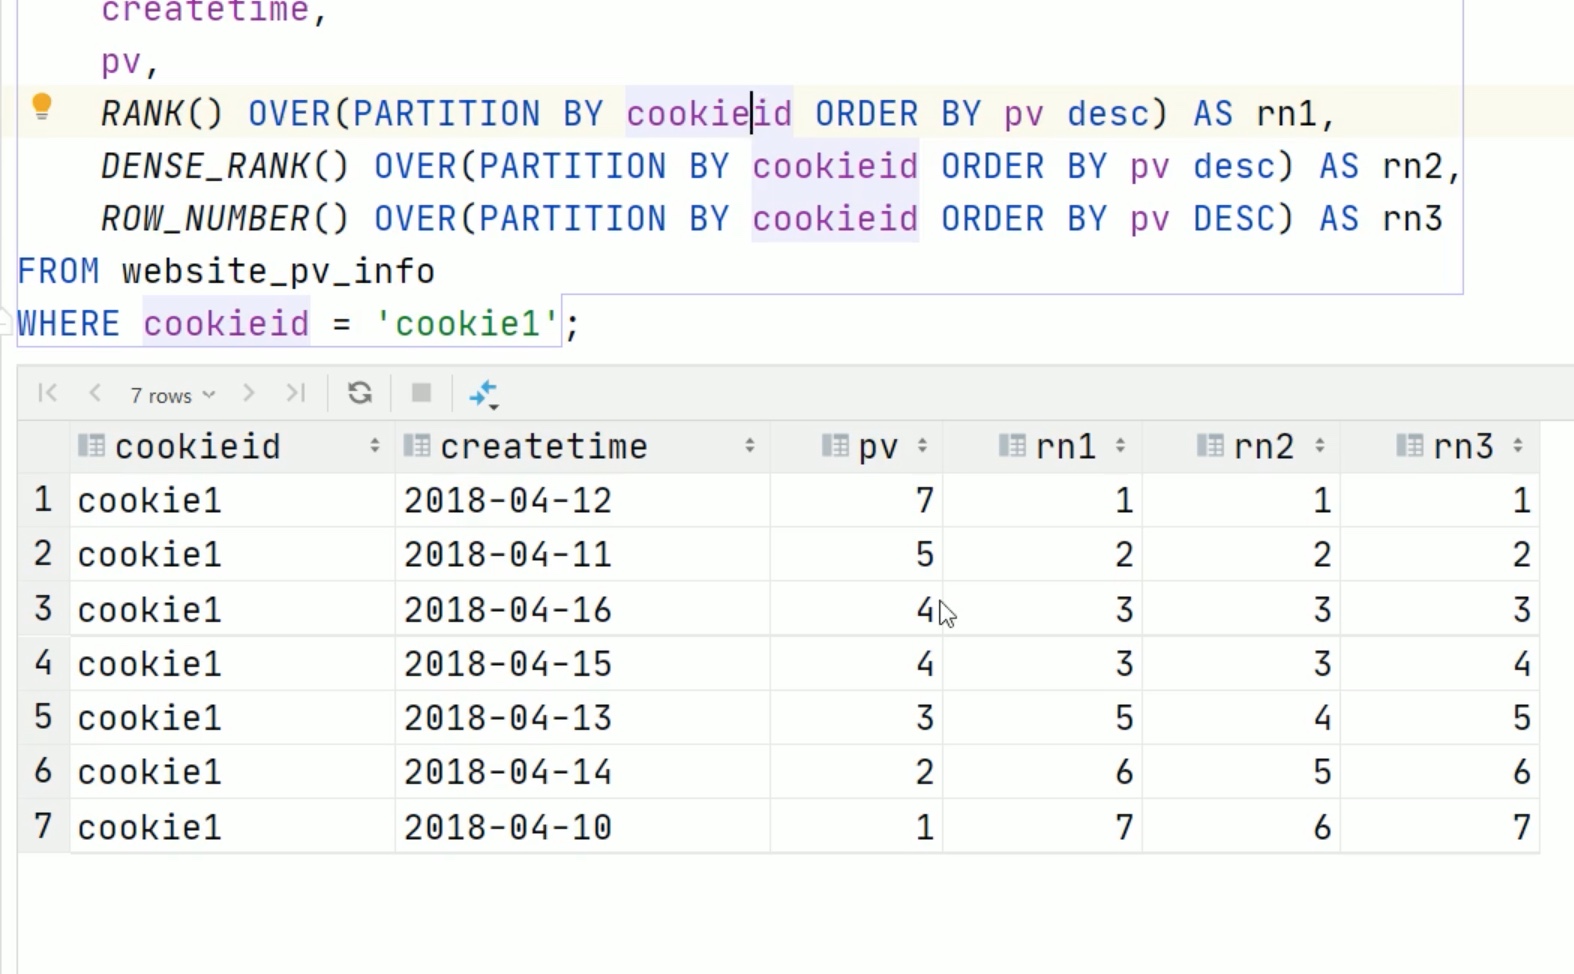Select result row number 4
The width and height of the screenshot is (1574, 974).
pyautogui.click(x=43, y=662)
